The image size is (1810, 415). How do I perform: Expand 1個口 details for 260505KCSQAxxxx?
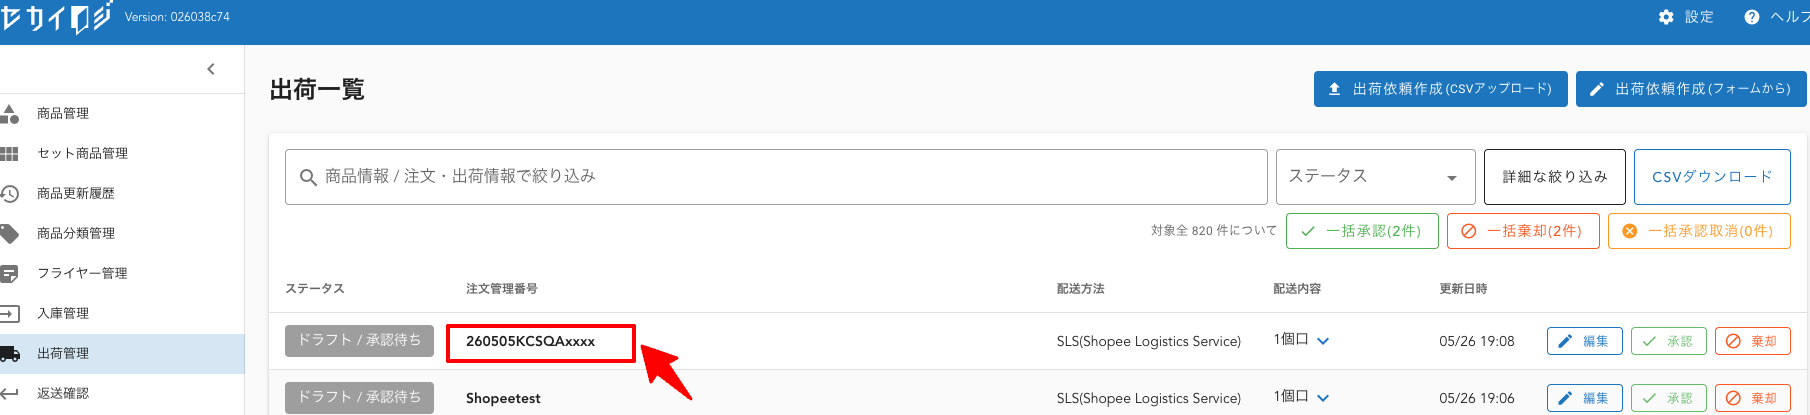coord(1323,341)
